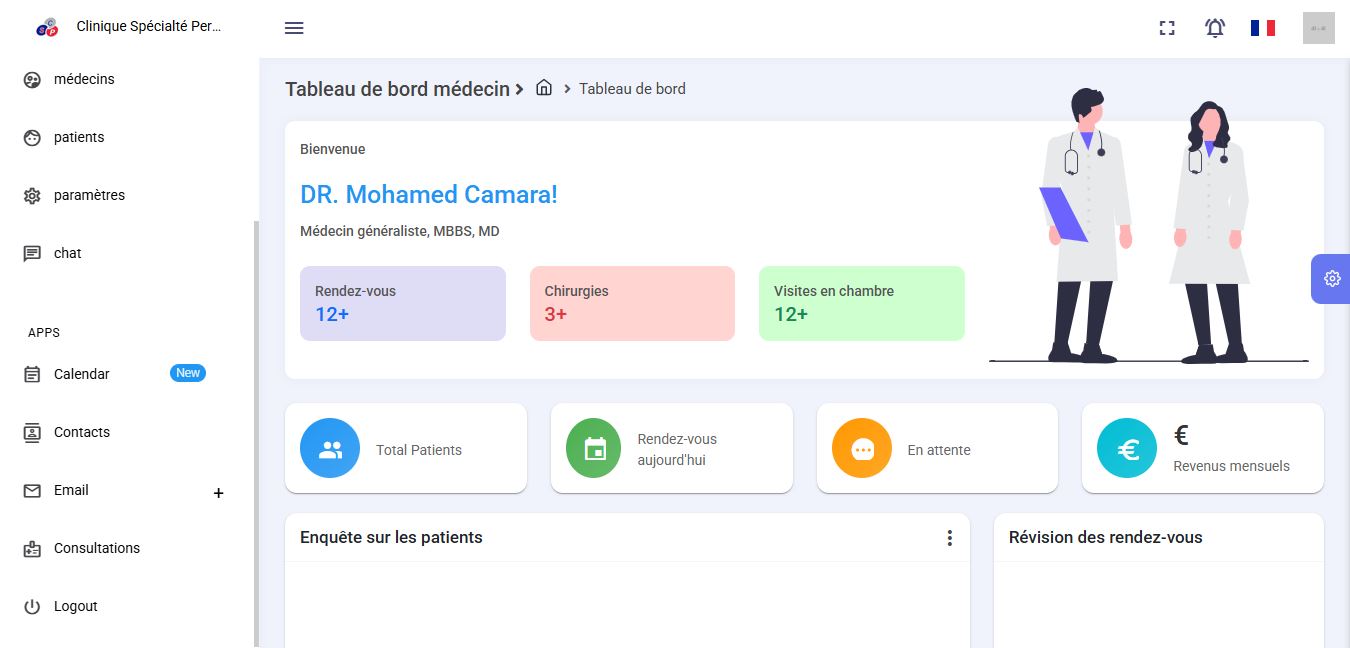Expand the Email submenu plus
This screenshot has width=1350, height=648.
[219, 492]
